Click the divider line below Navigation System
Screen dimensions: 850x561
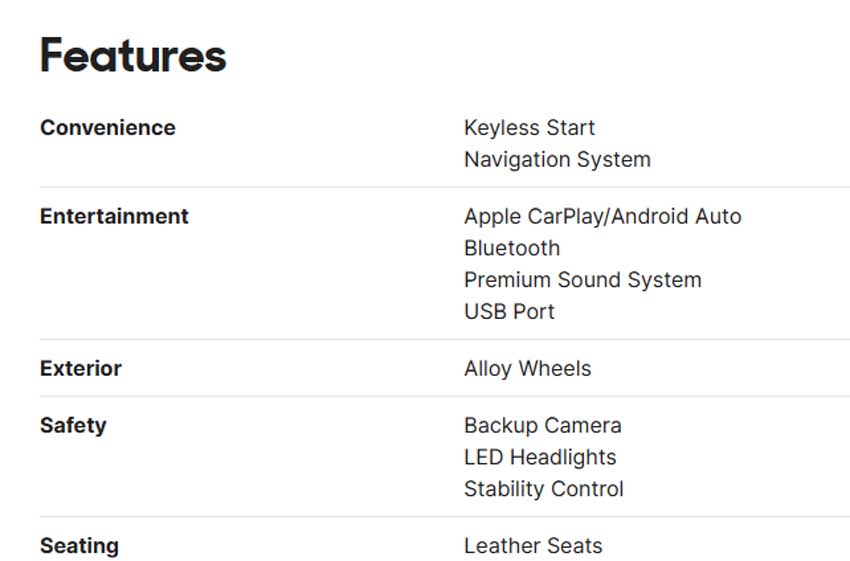point(444,187)
